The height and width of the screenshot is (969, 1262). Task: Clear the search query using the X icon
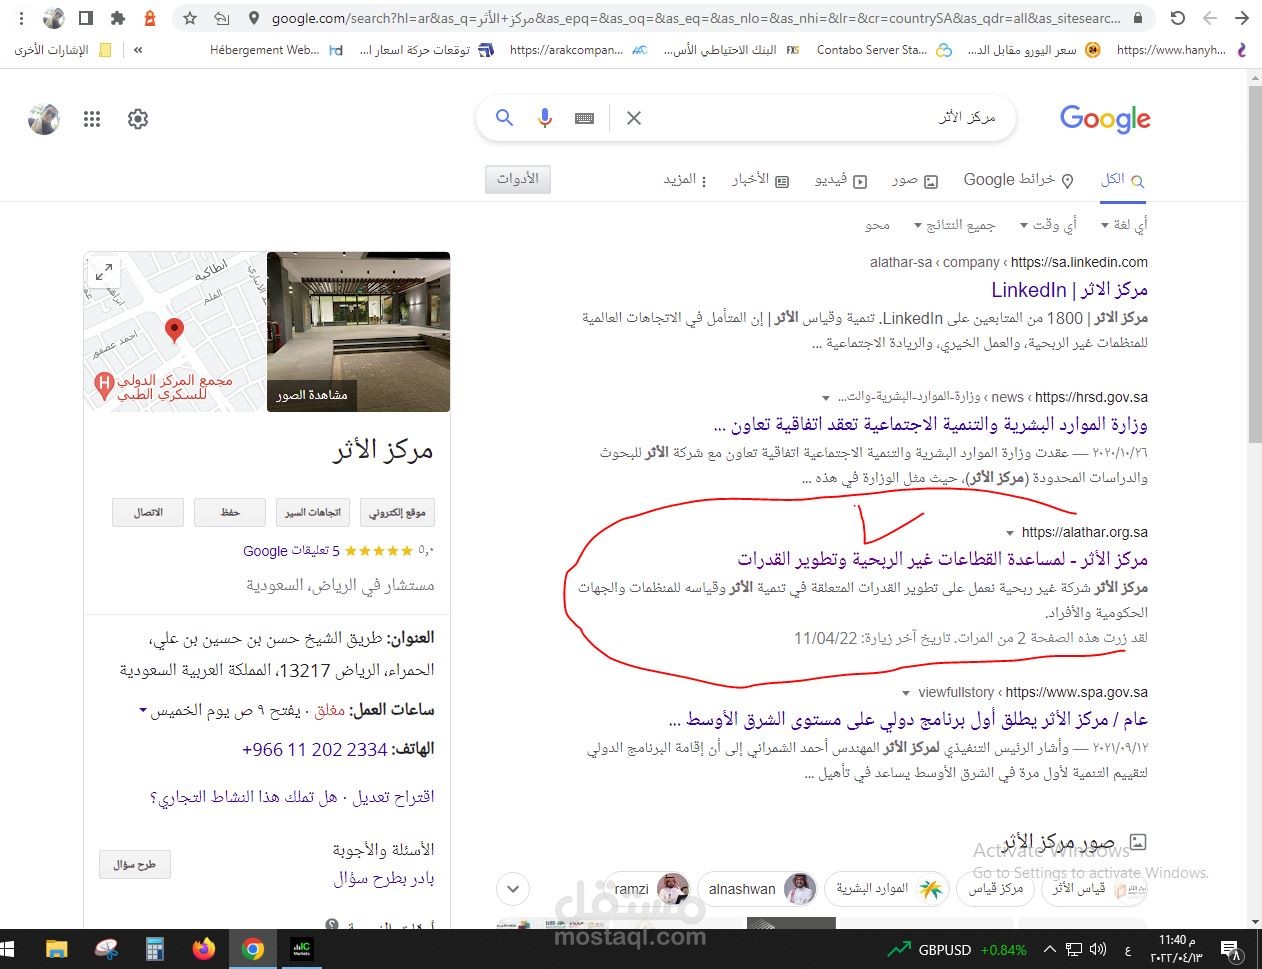pyautogui.click(x=633, y=118)
